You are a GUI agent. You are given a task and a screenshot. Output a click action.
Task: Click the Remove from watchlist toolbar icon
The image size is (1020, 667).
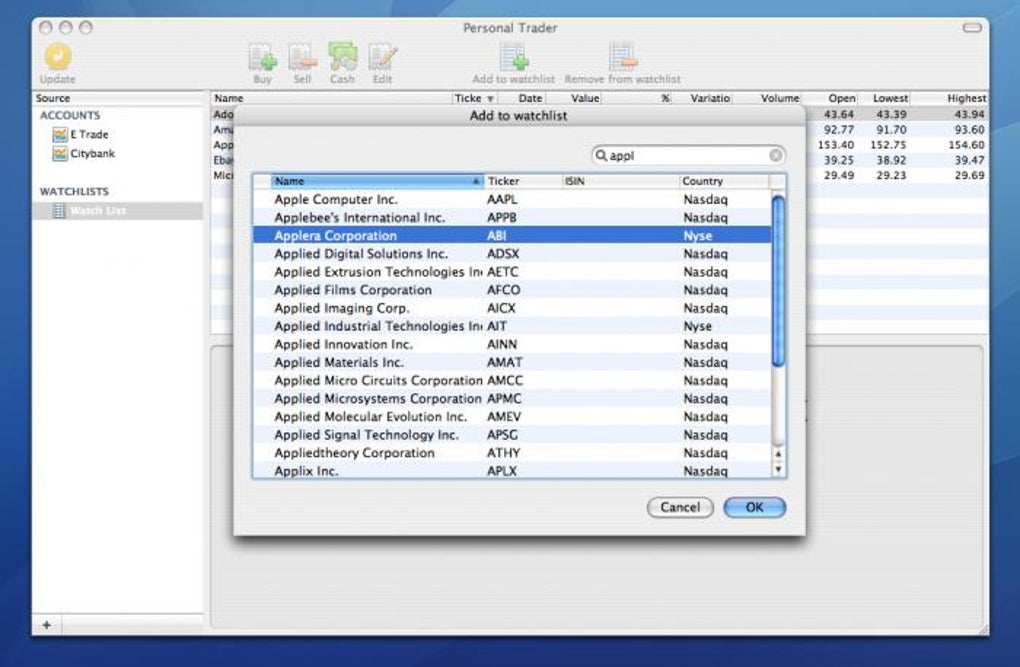tap(623, 57)
